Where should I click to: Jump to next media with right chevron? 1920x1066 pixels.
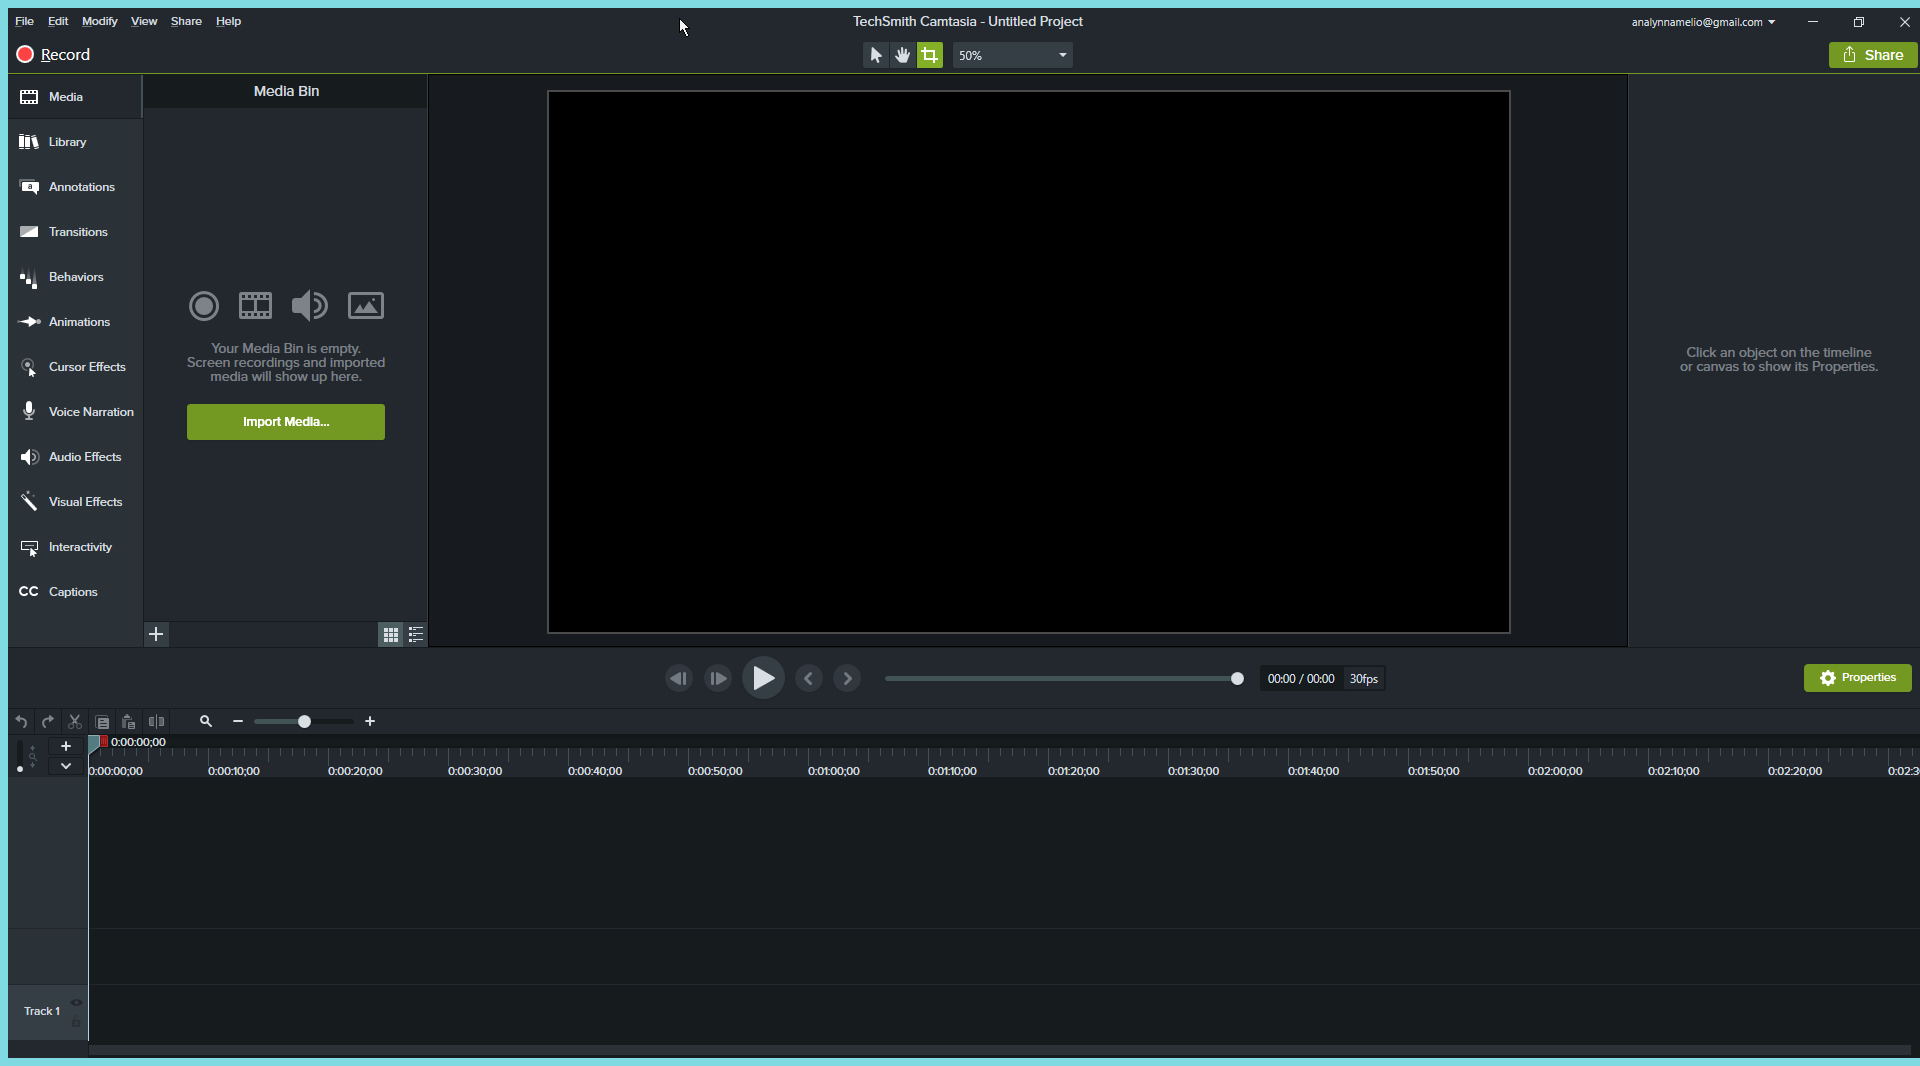click(847, 679)
